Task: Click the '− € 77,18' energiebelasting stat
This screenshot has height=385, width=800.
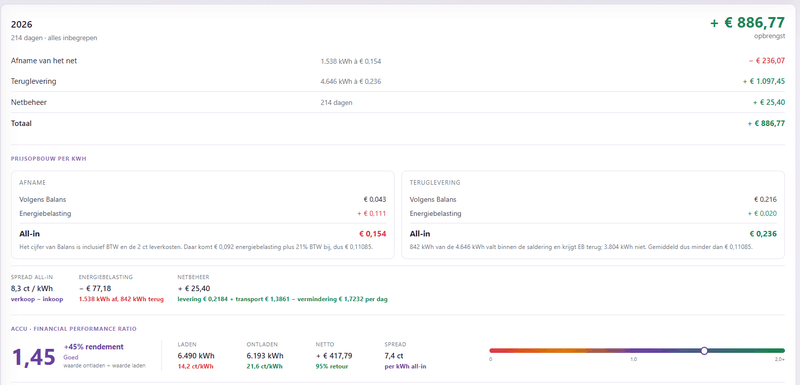Action: [x=94, y=288]
